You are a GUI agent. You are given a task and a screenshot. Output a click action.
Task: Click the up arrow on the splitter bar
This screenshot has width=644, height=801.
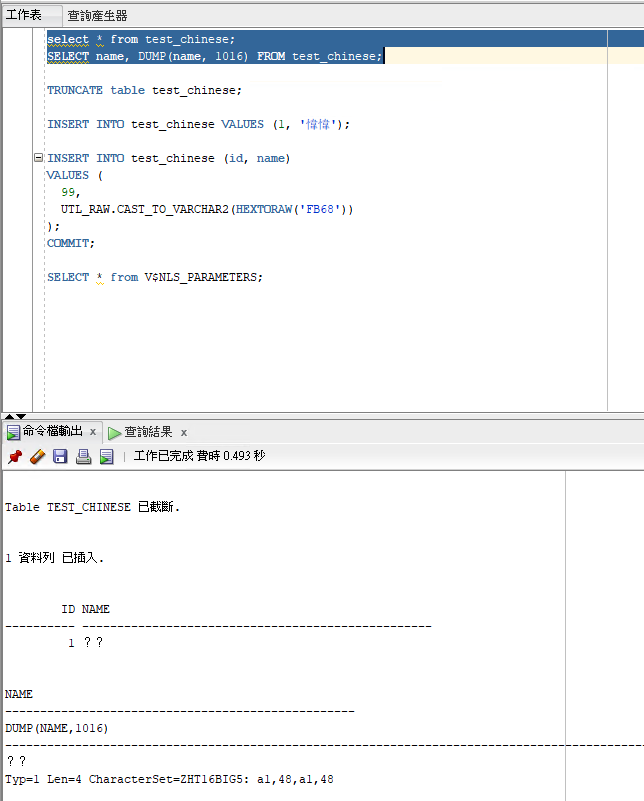9,415
